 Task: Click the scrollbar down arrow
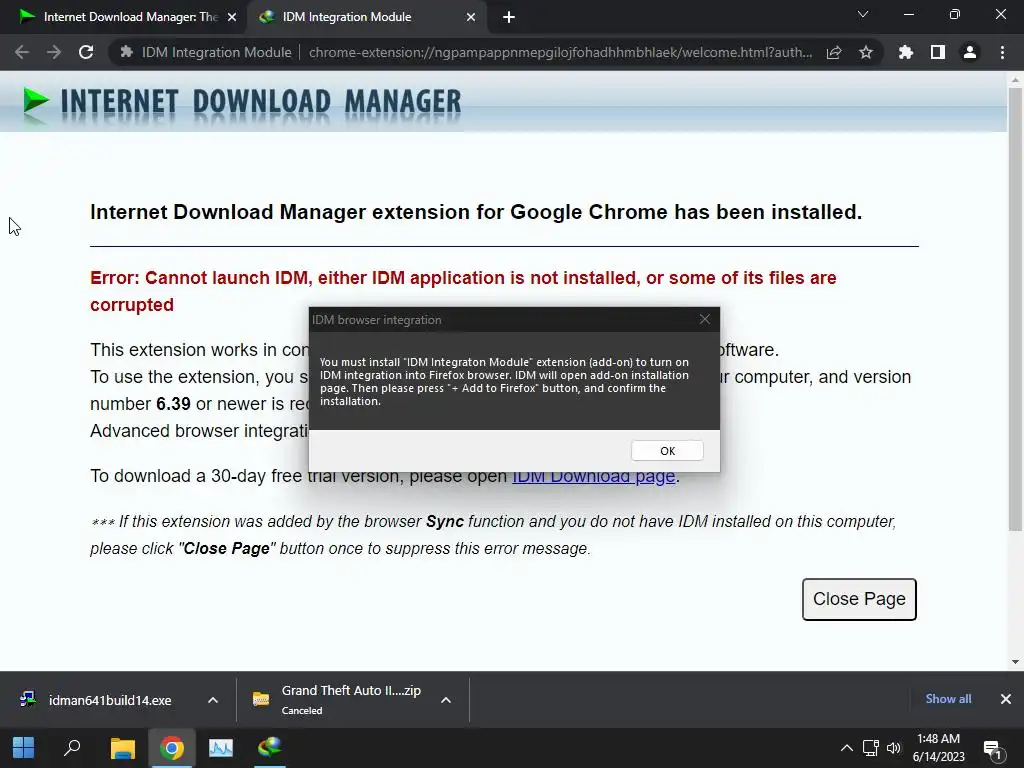1015,662
